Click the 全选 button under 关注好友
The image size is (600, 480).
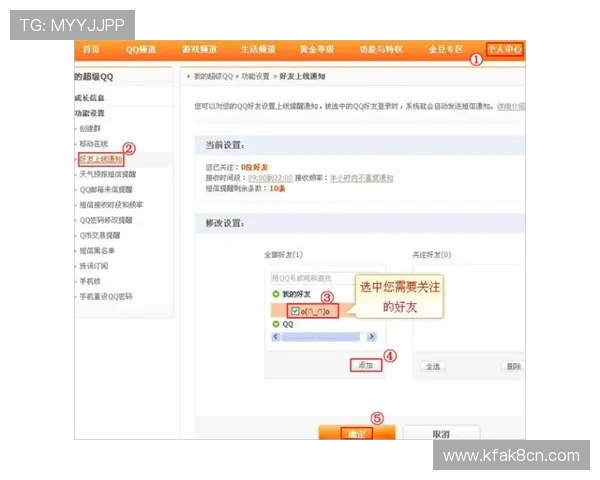pyautogui.click(x=433, y=367)
